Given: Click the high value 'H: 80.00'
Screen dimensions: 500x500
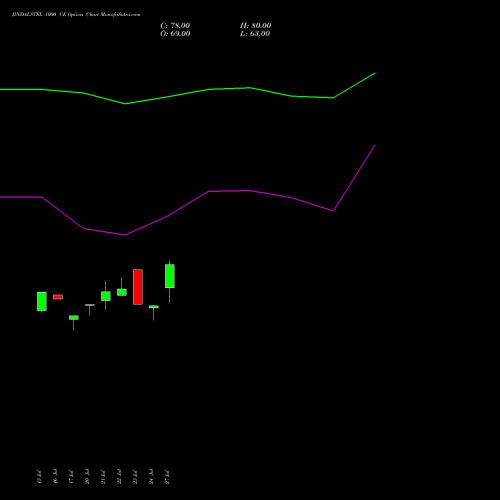Looking at the screenshot, I should (255, 25).
